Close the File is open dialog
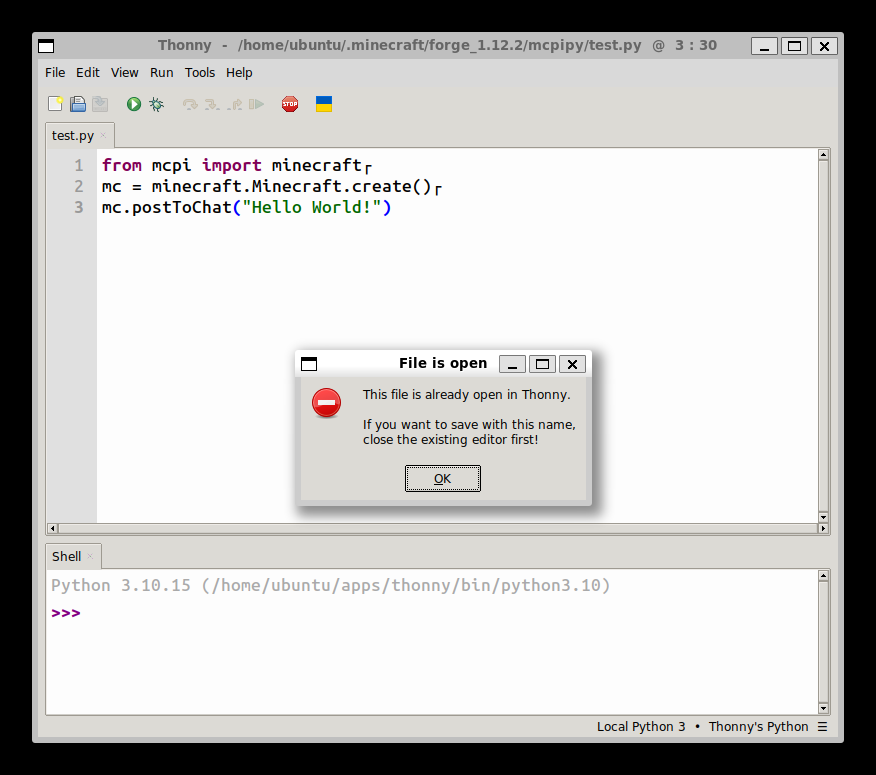 (572, 364)
